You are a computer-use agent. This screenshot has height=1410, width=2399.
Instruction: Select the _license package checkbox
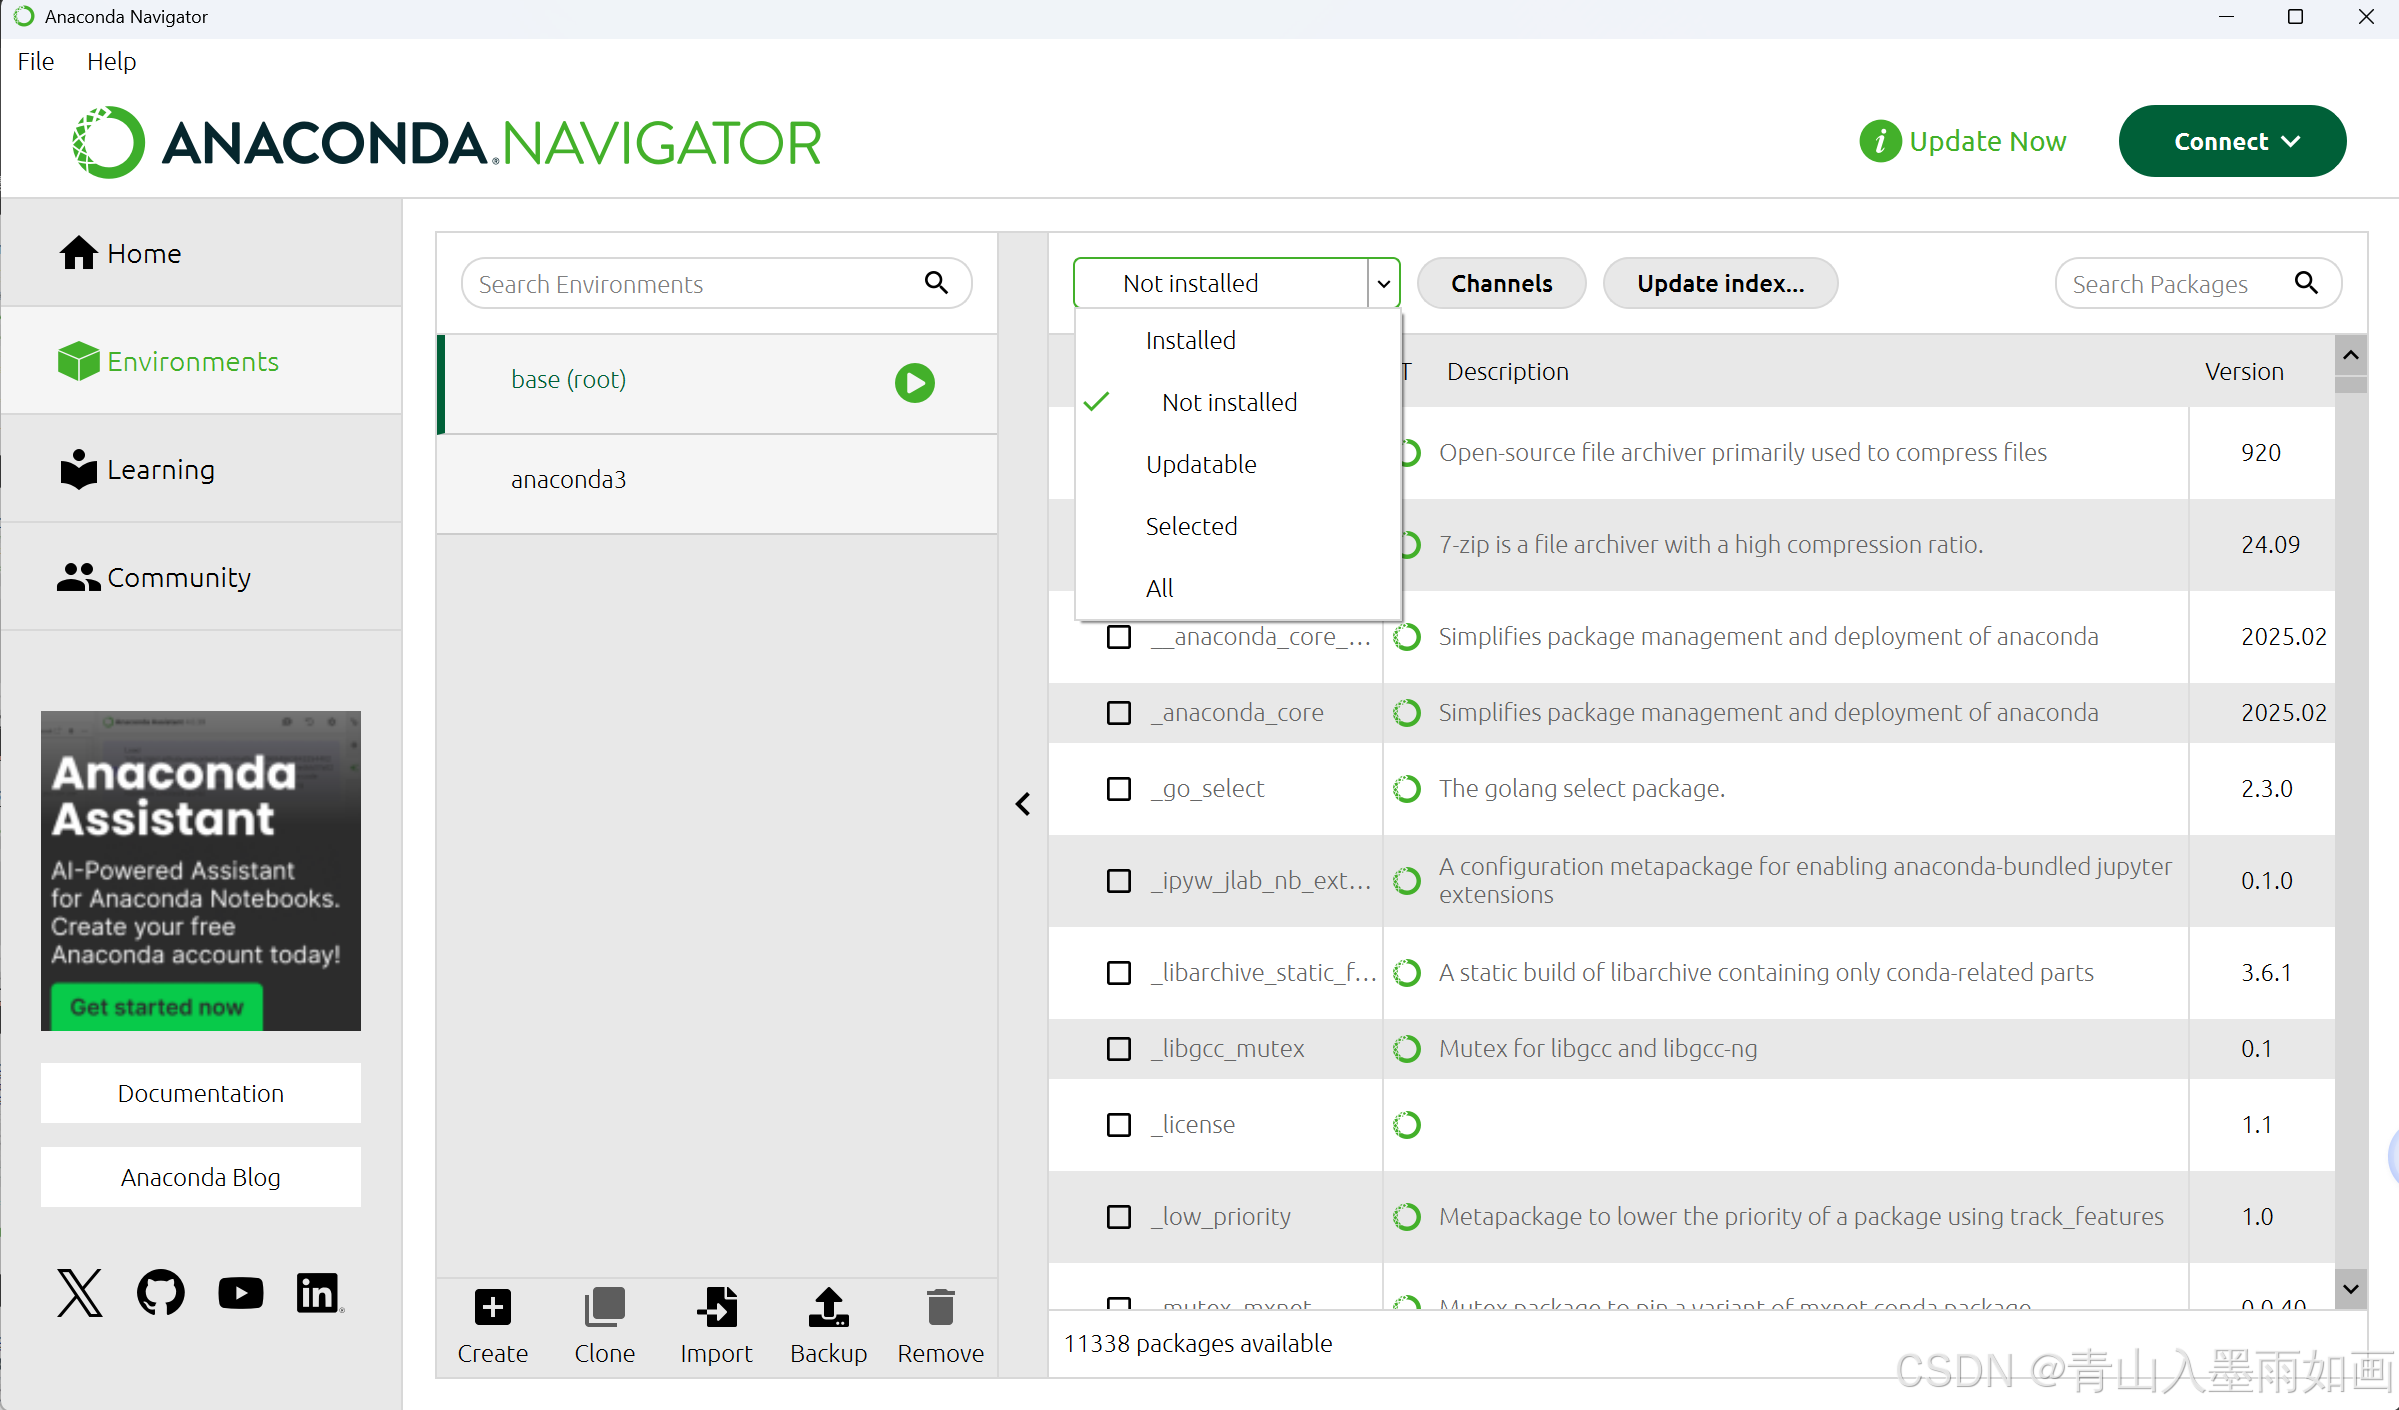(1119, 1125)
